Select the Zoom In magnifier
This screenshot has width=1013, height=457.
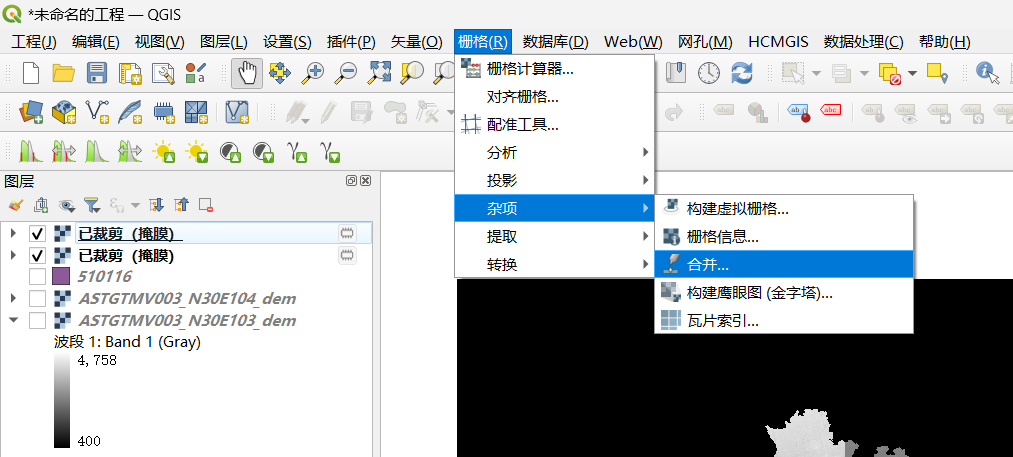(x=313, y=73)
